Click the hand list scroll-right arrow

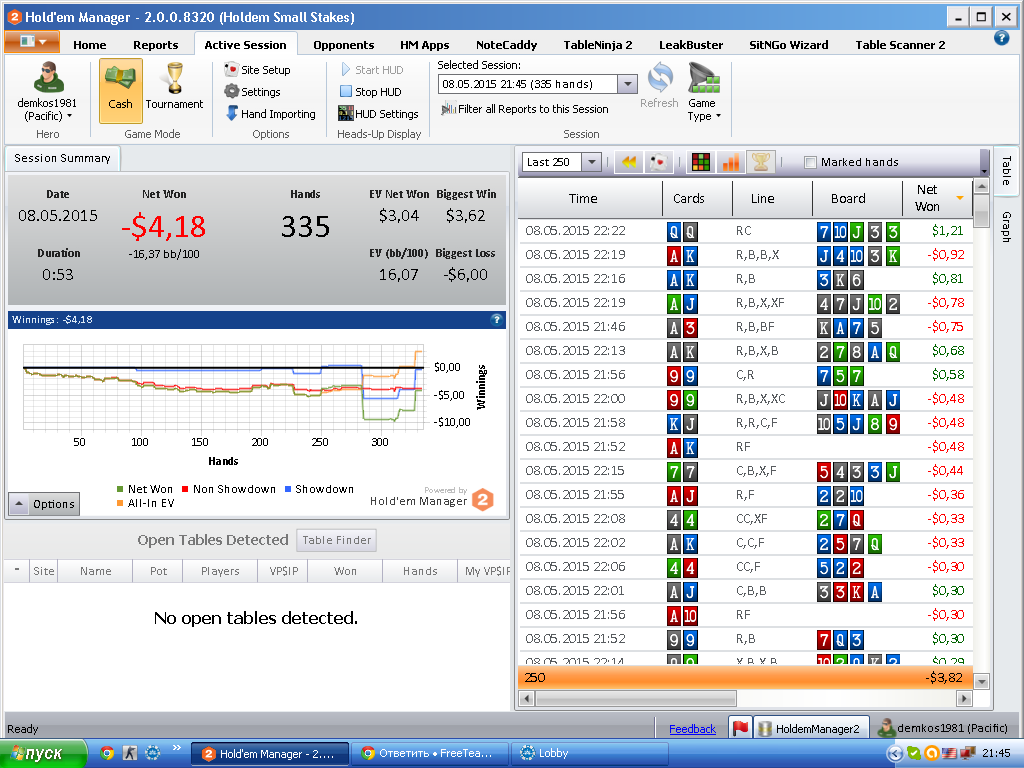[x=964, y=699]
